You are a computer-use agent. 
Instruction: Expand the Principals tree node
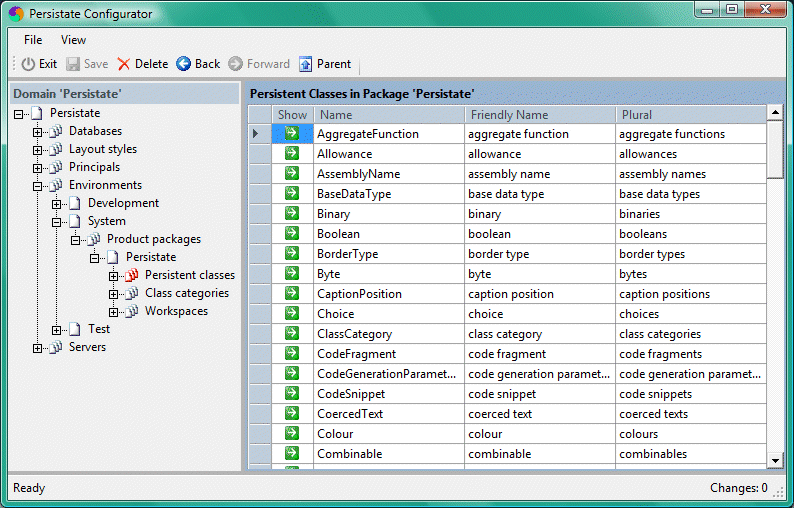(x=37, y=168)
